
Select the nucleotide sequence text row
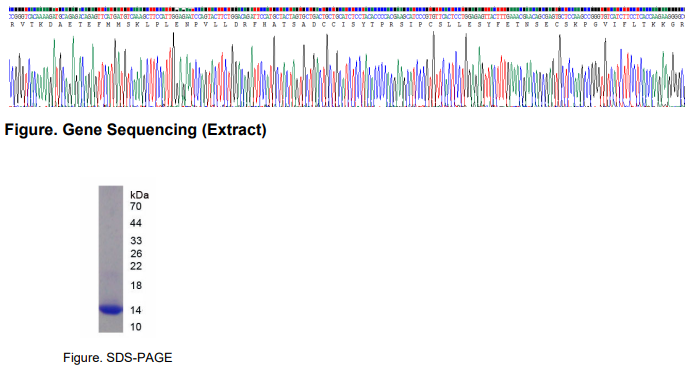pos(346,16)
